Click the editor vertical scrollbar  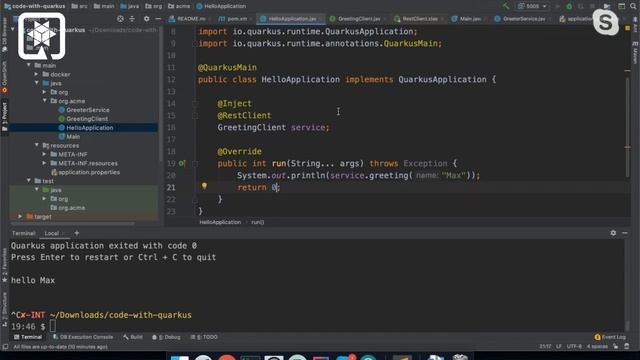[x=628, y=127]
